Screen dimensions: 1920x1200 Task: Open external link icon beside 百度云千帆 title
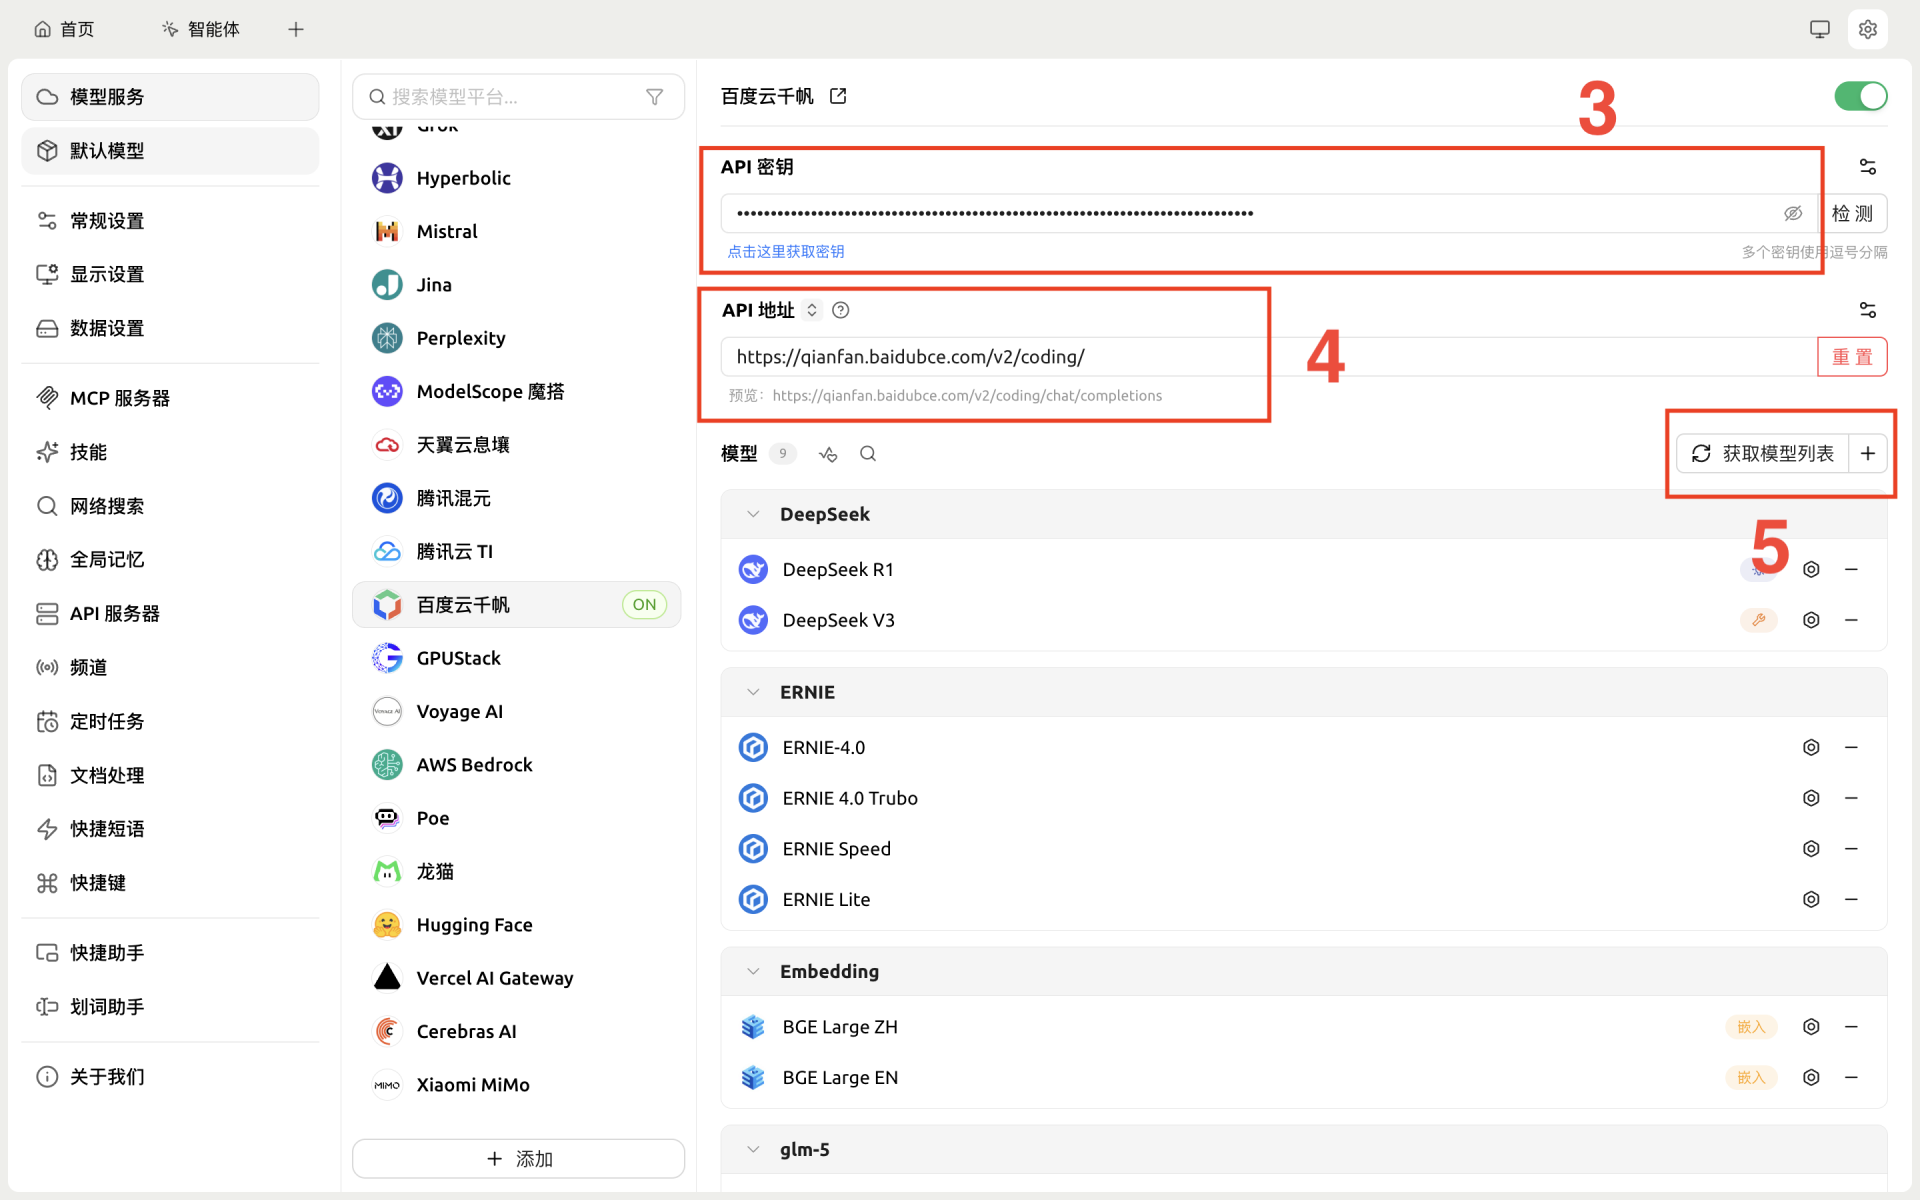click(x=838, y=96)
